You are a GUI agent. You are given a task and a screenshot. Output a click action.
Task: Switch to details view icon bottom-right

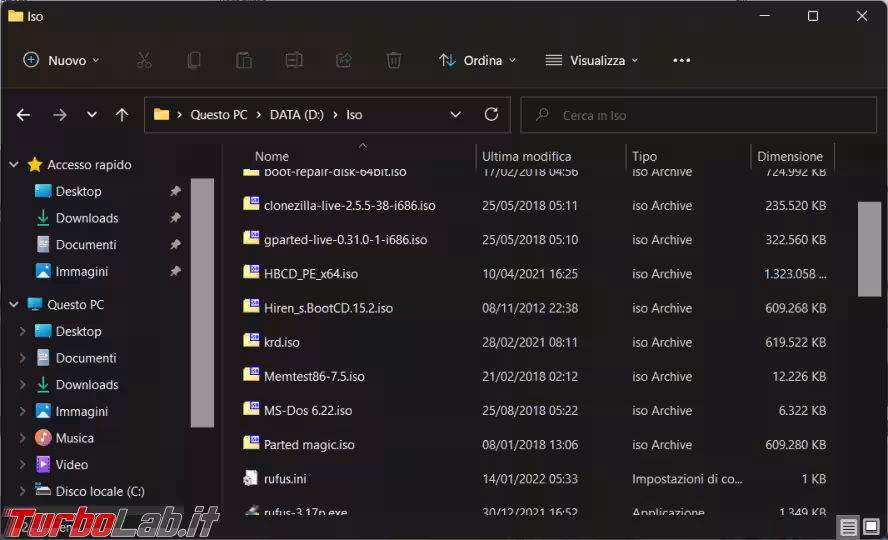click(848, 527)
